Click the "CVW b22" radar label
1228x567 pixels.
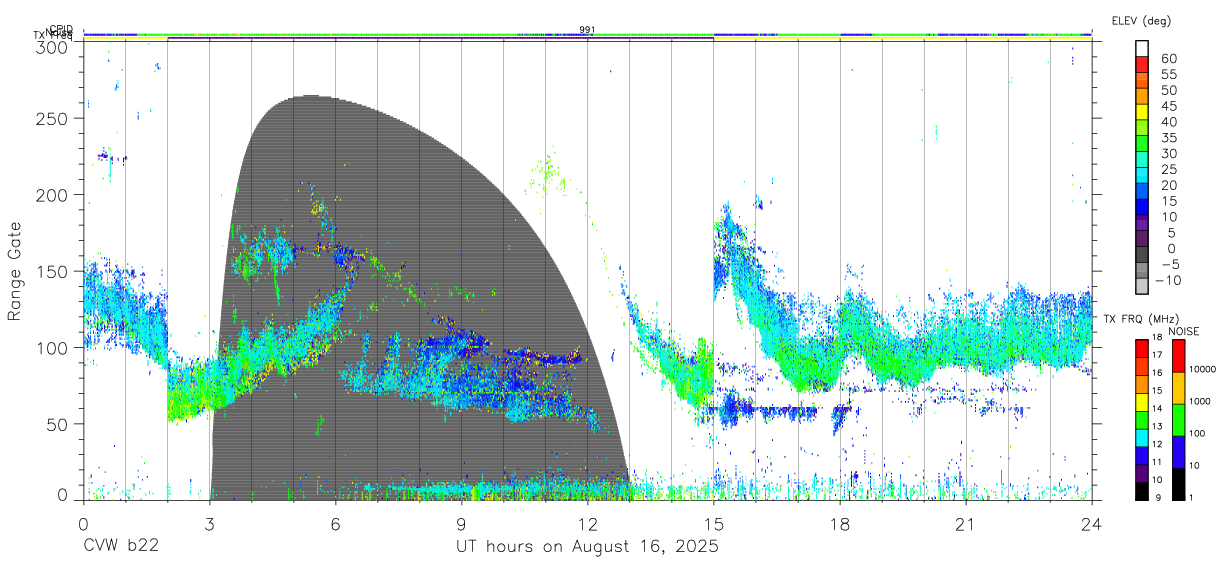(x=122, y=547)
